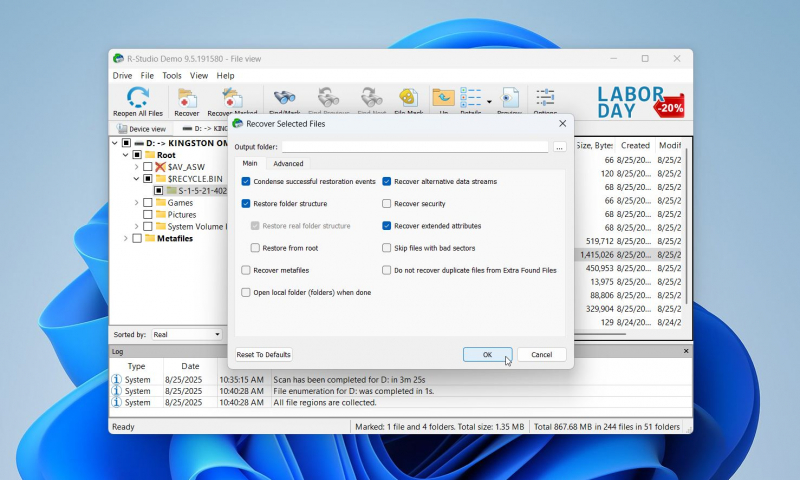Click the $RECYCLE.BIN folder icon
Viewport: 800px width, 480px height.
coord(161,179)
